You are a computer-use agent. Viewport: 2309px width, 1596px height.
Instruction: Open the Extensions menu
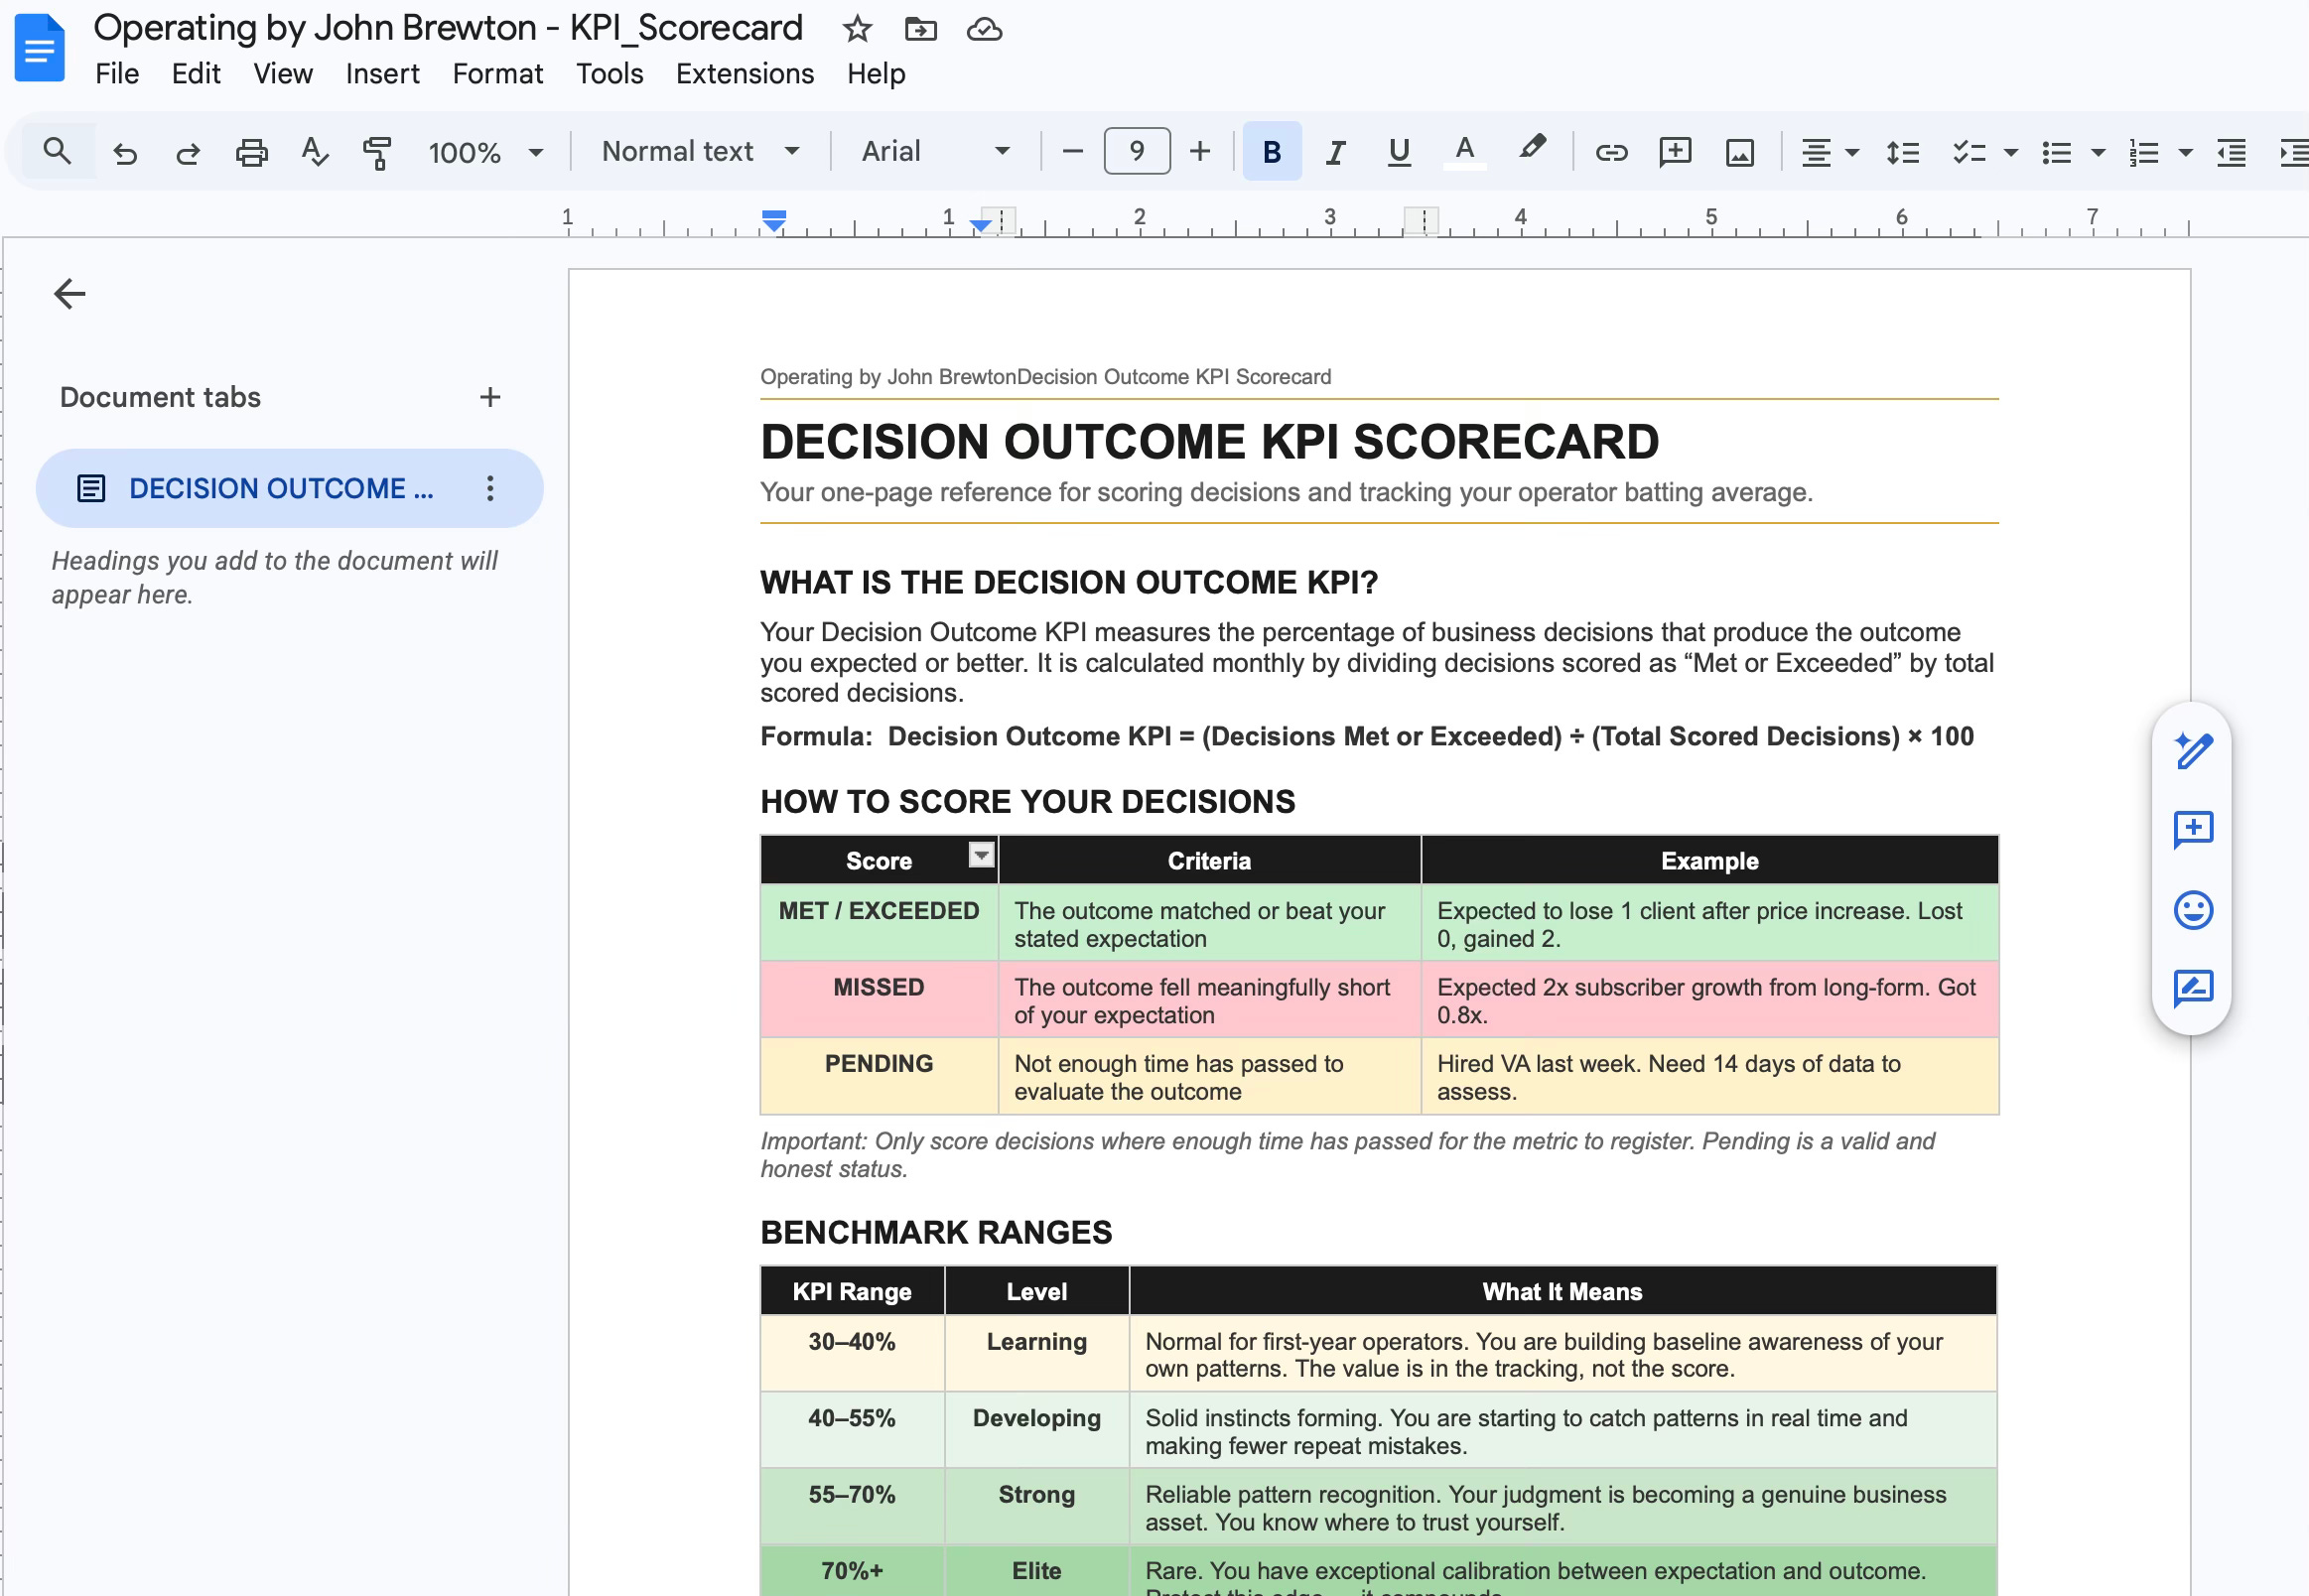coord(744,74)
